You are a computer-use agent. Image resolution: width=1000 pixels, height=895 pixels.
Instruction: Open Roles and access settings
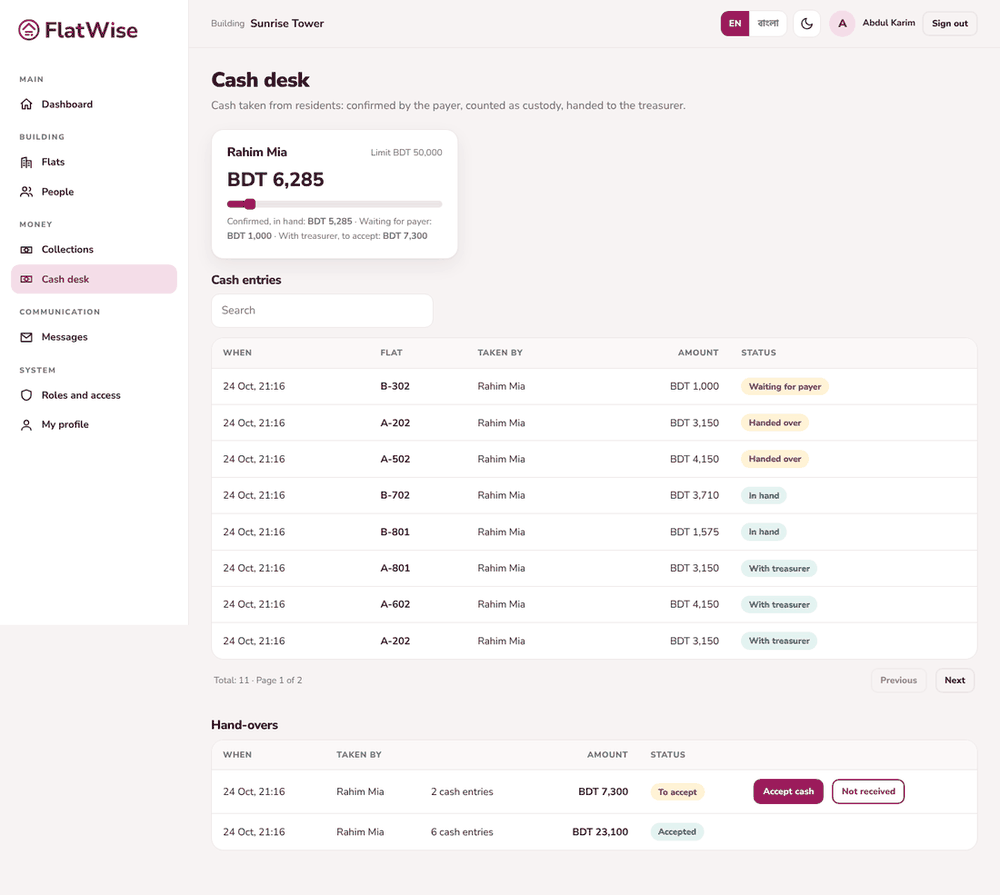(94, 395)
